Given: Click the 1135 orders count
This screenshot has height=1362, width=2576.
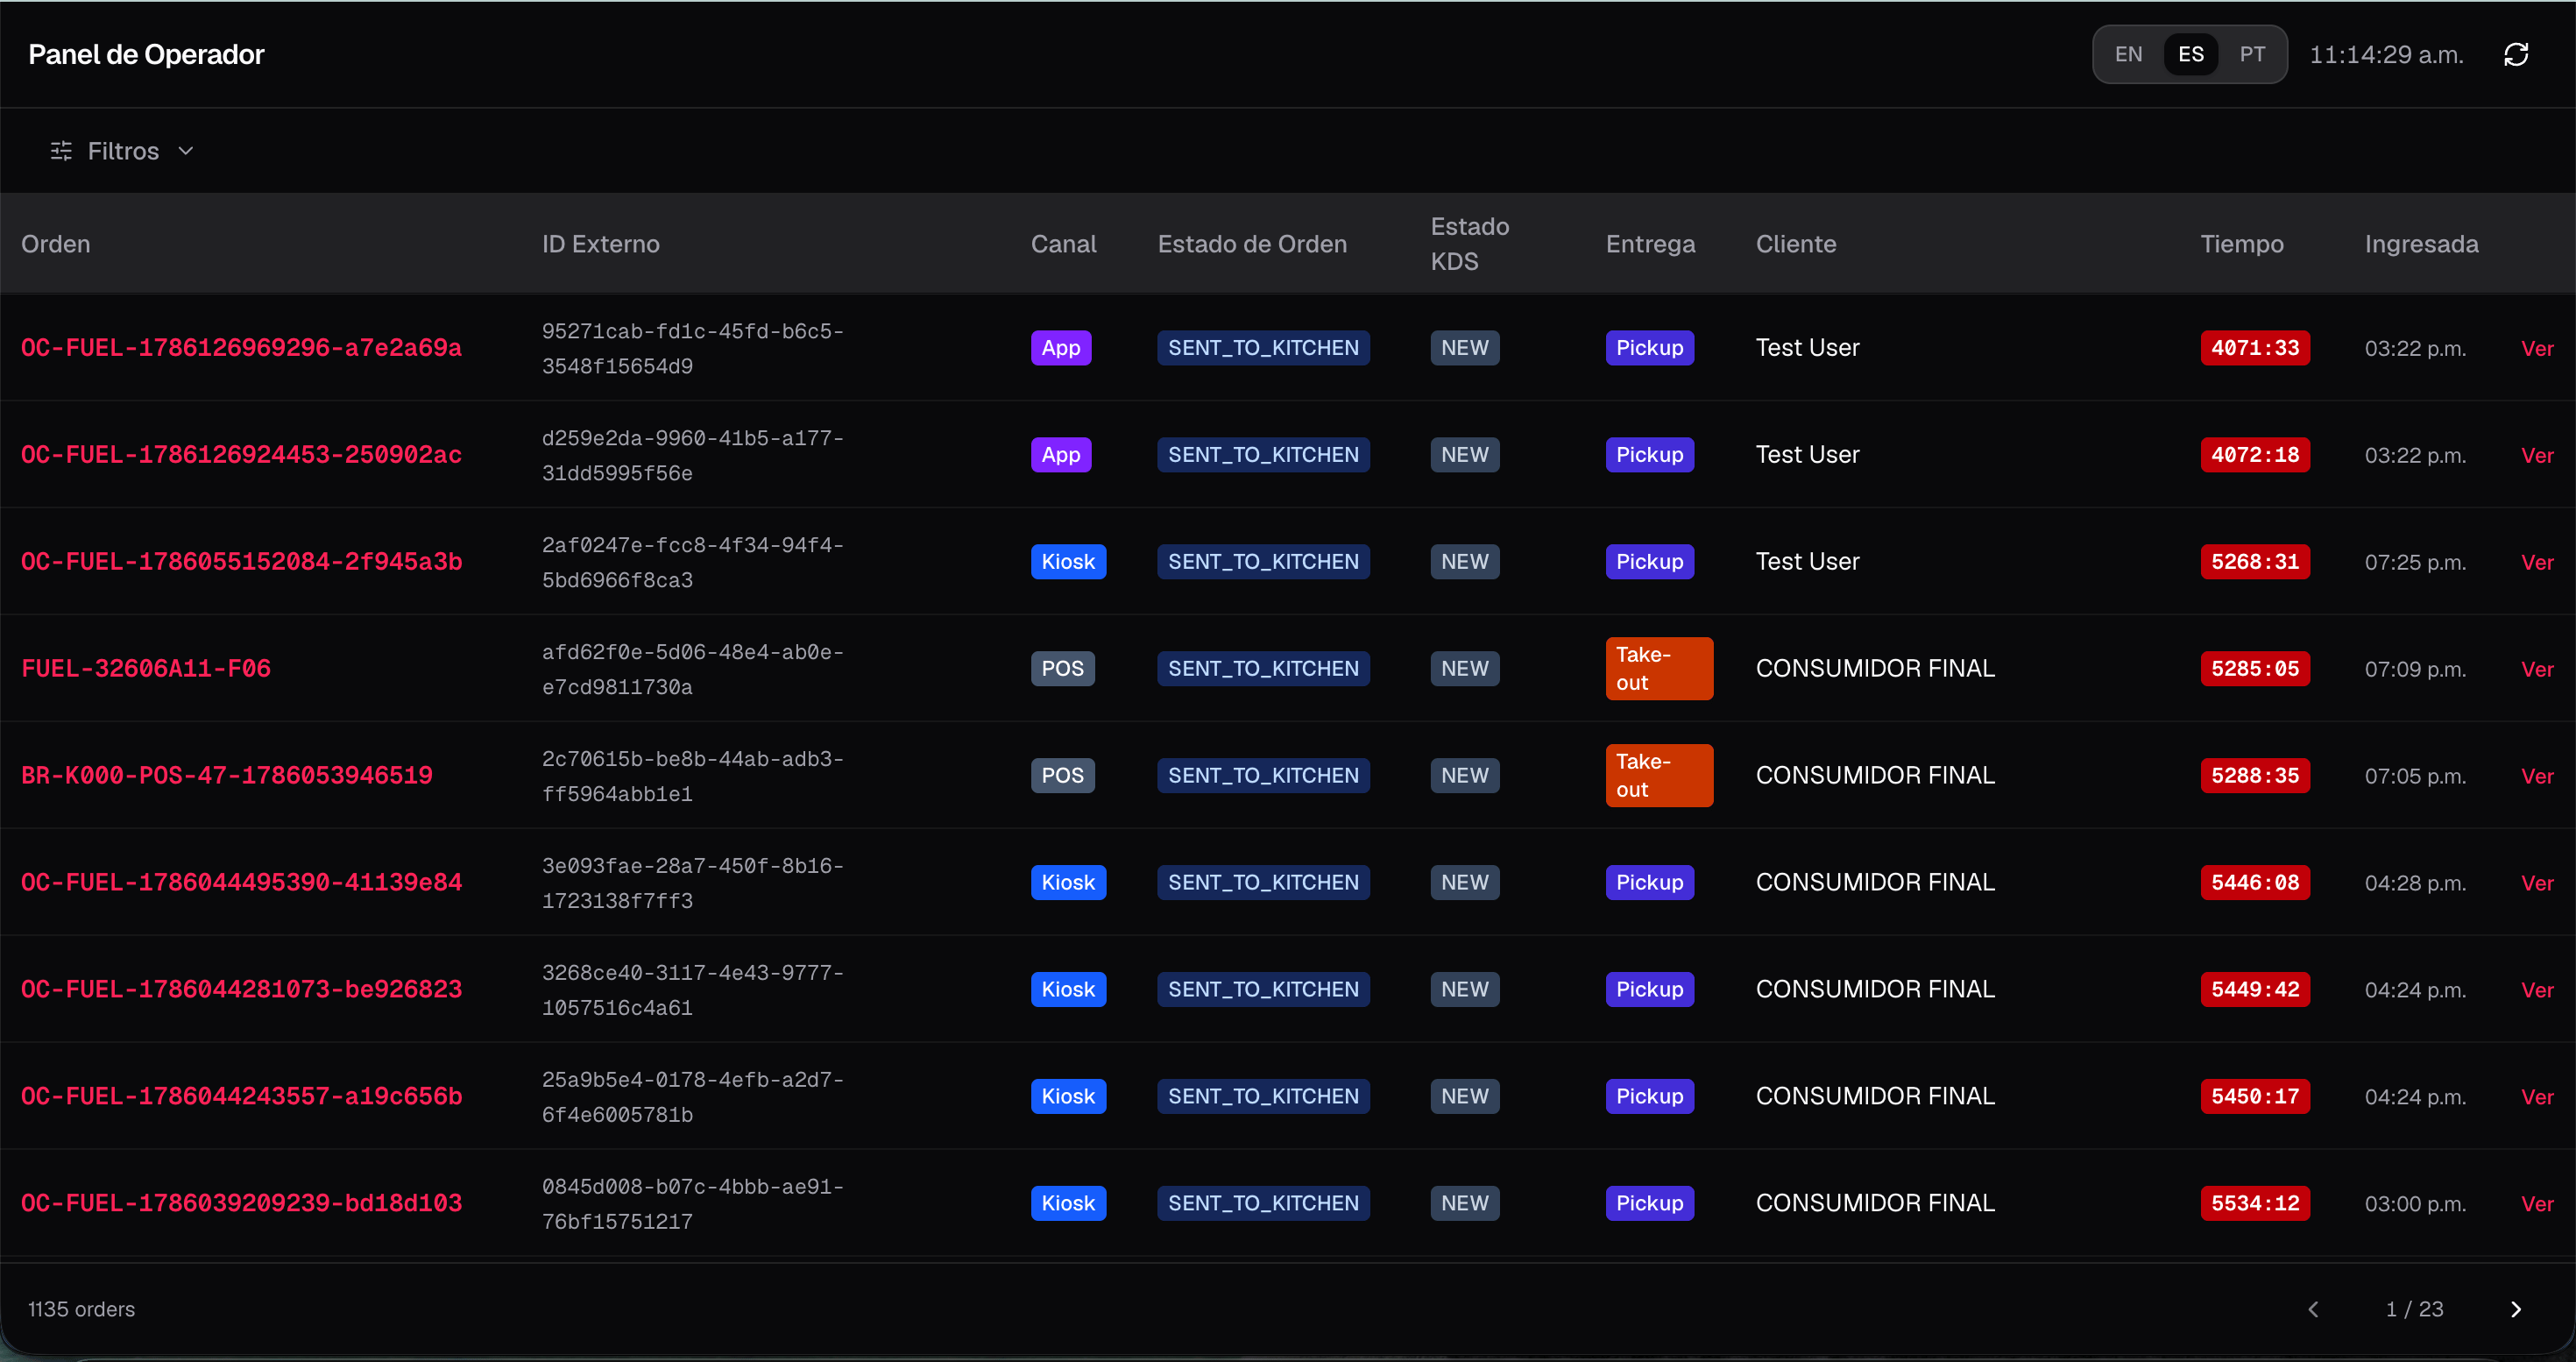Looking at the screenshot, I should [81, 1309].
